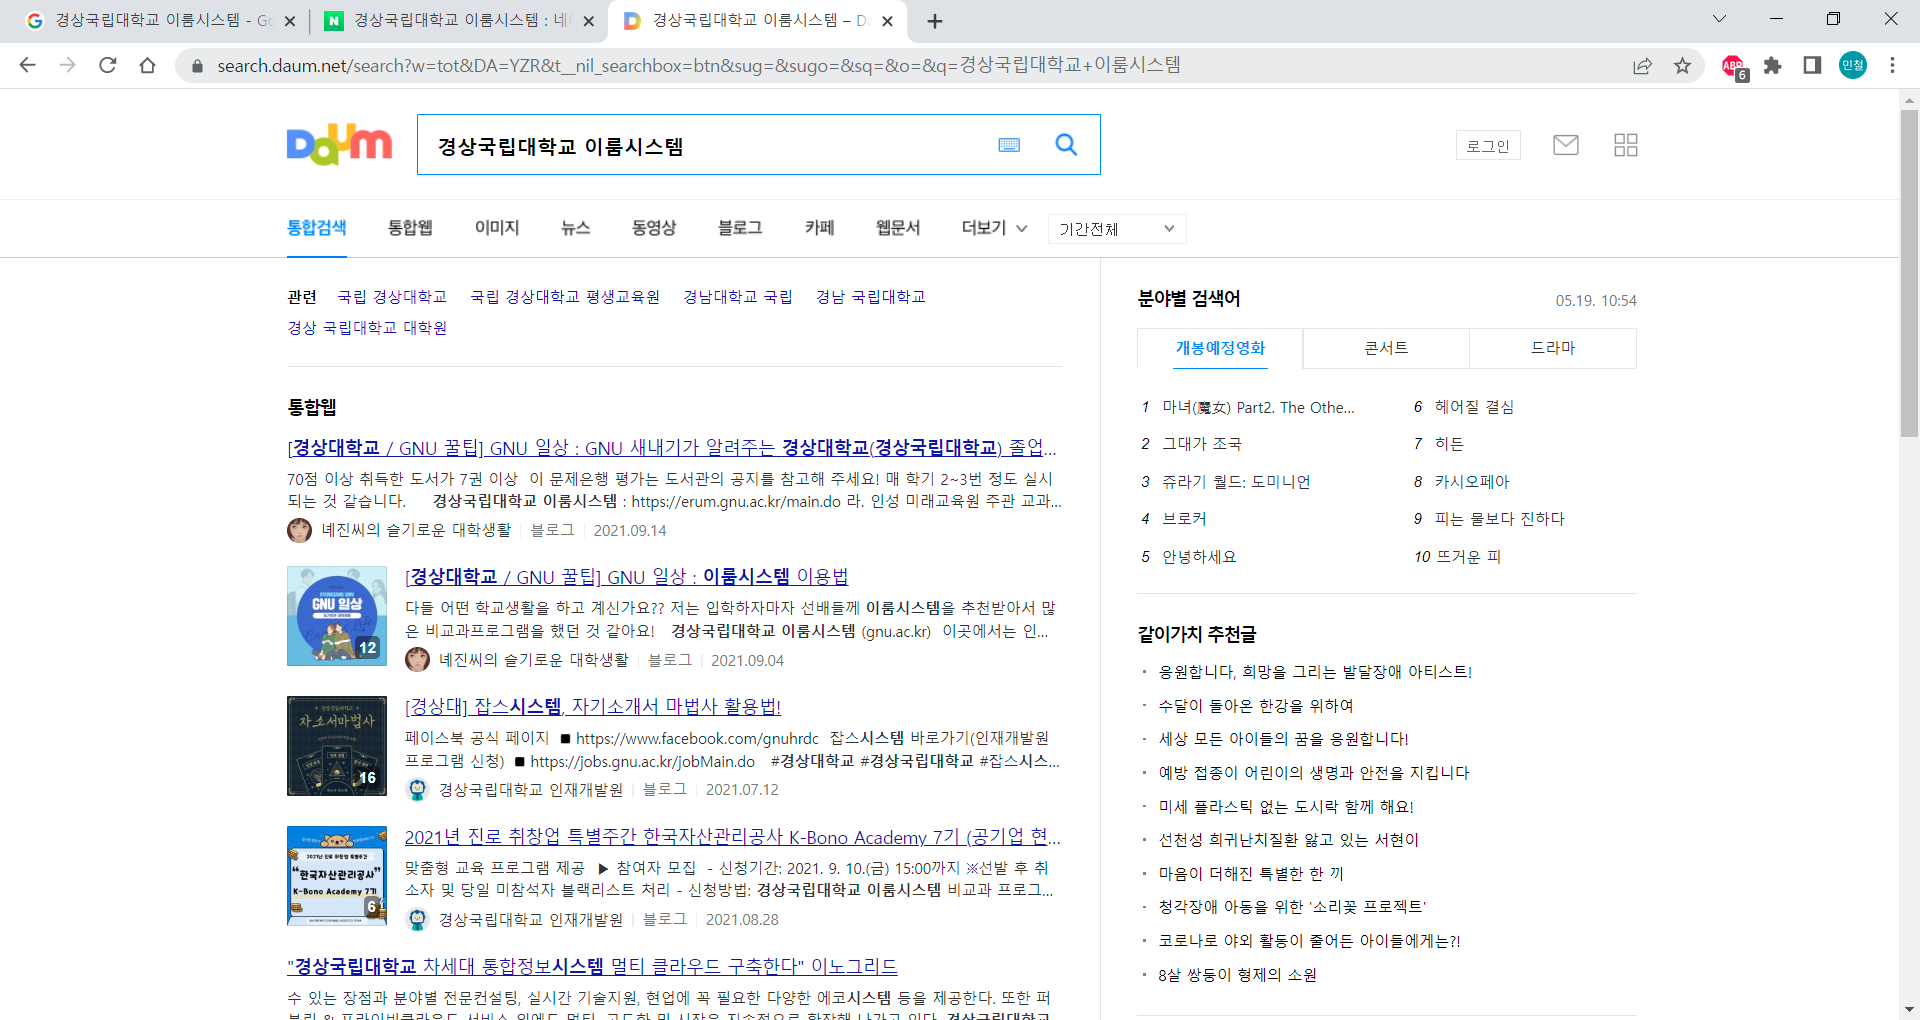Open movie ranking 브로커
The image size is (1920, 1020).
(x=1184, y=519)
